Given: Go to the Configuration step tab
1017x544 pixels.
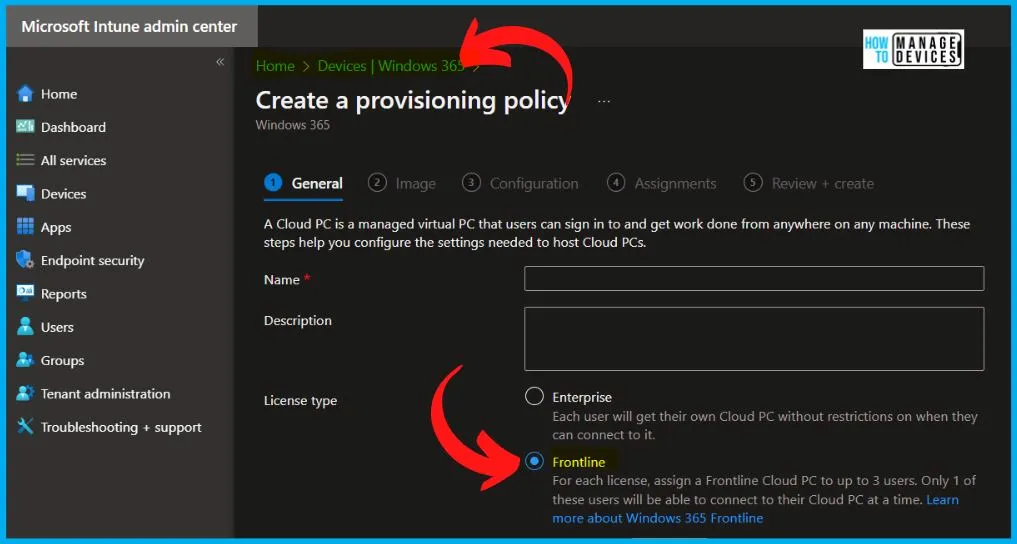Looking at the screenshot, I should [x=520, y=183].
